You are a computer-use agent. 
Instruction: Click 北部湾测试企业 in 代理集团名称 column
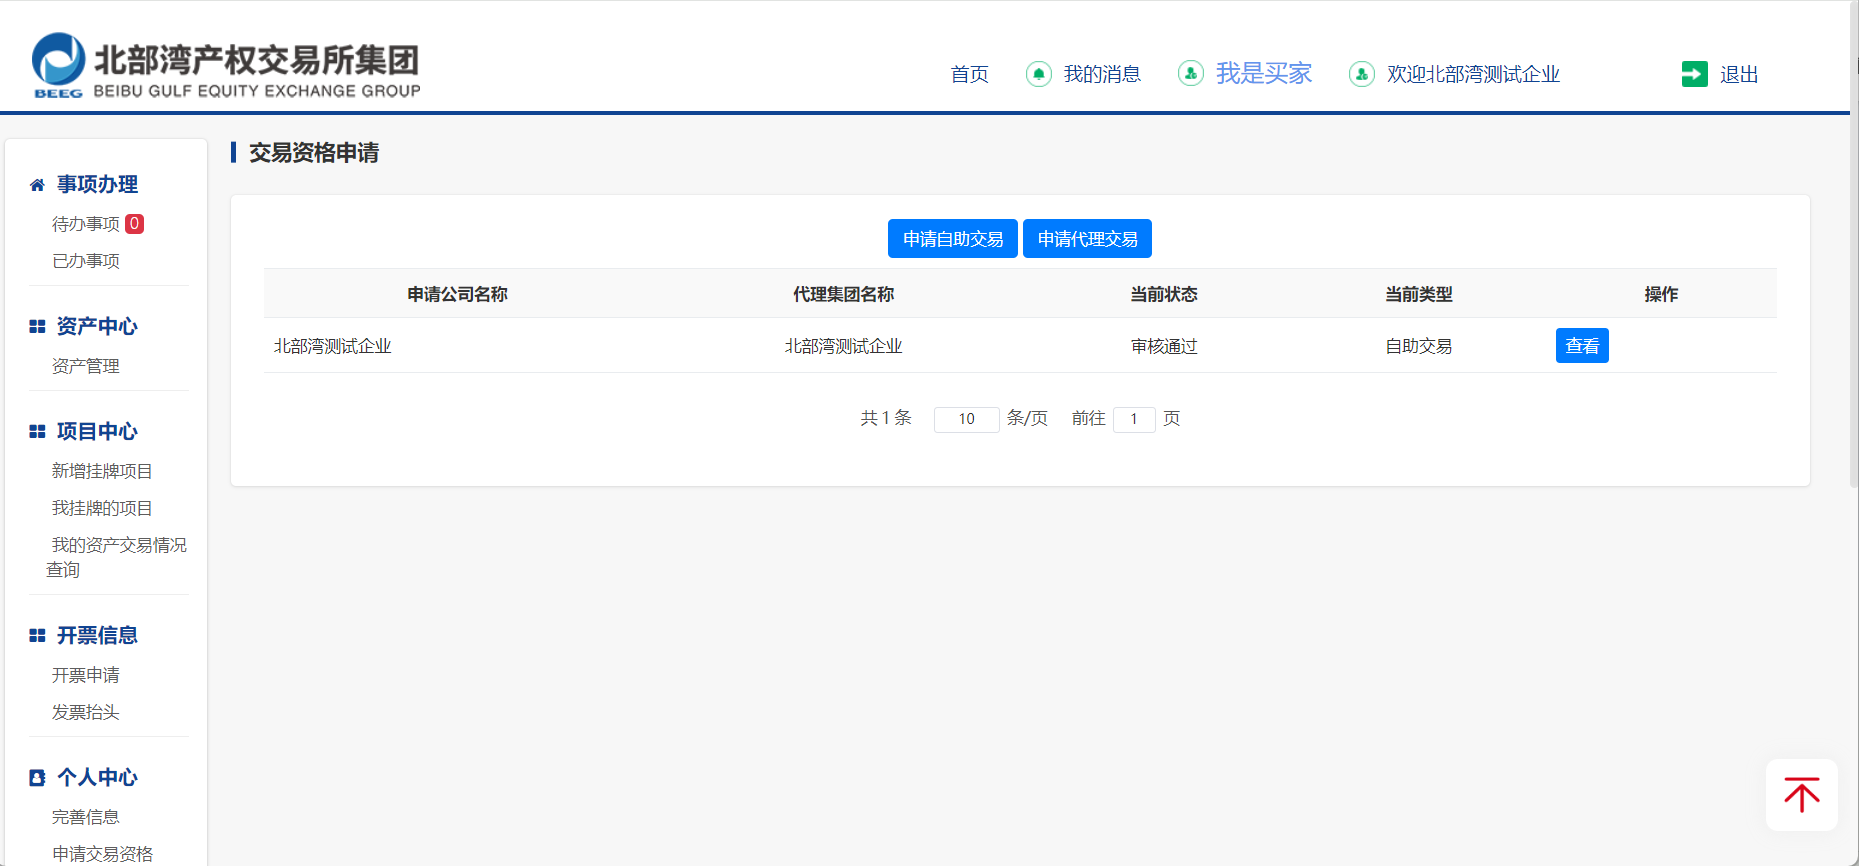point(843,346)
